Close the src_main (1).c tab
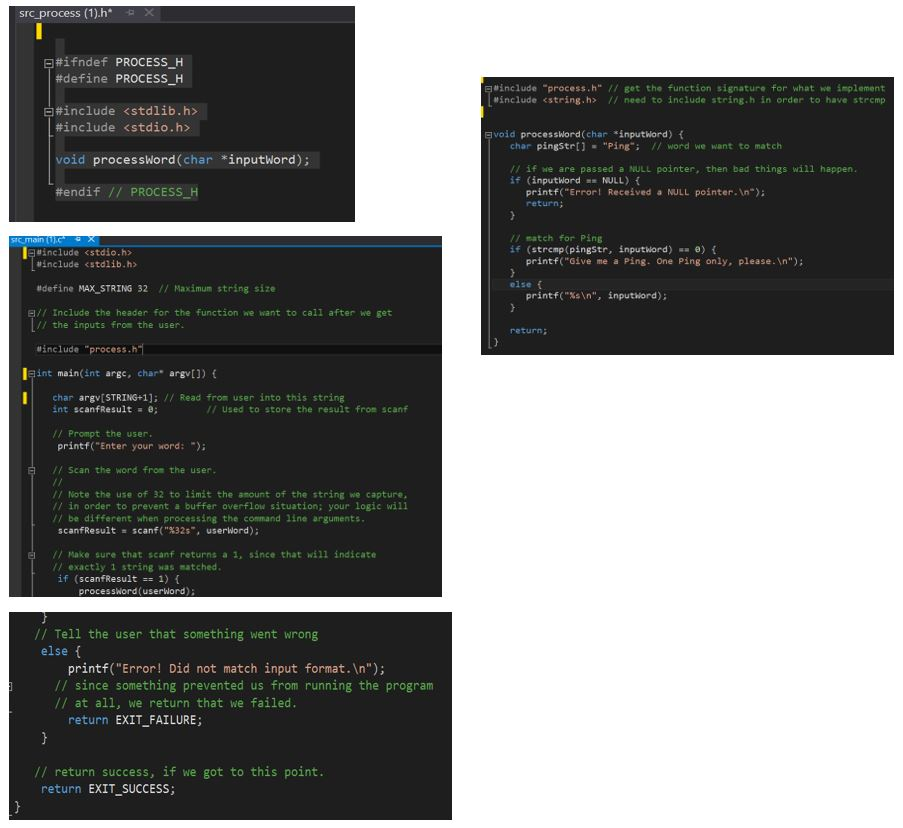903x828 pixels. 90,239
